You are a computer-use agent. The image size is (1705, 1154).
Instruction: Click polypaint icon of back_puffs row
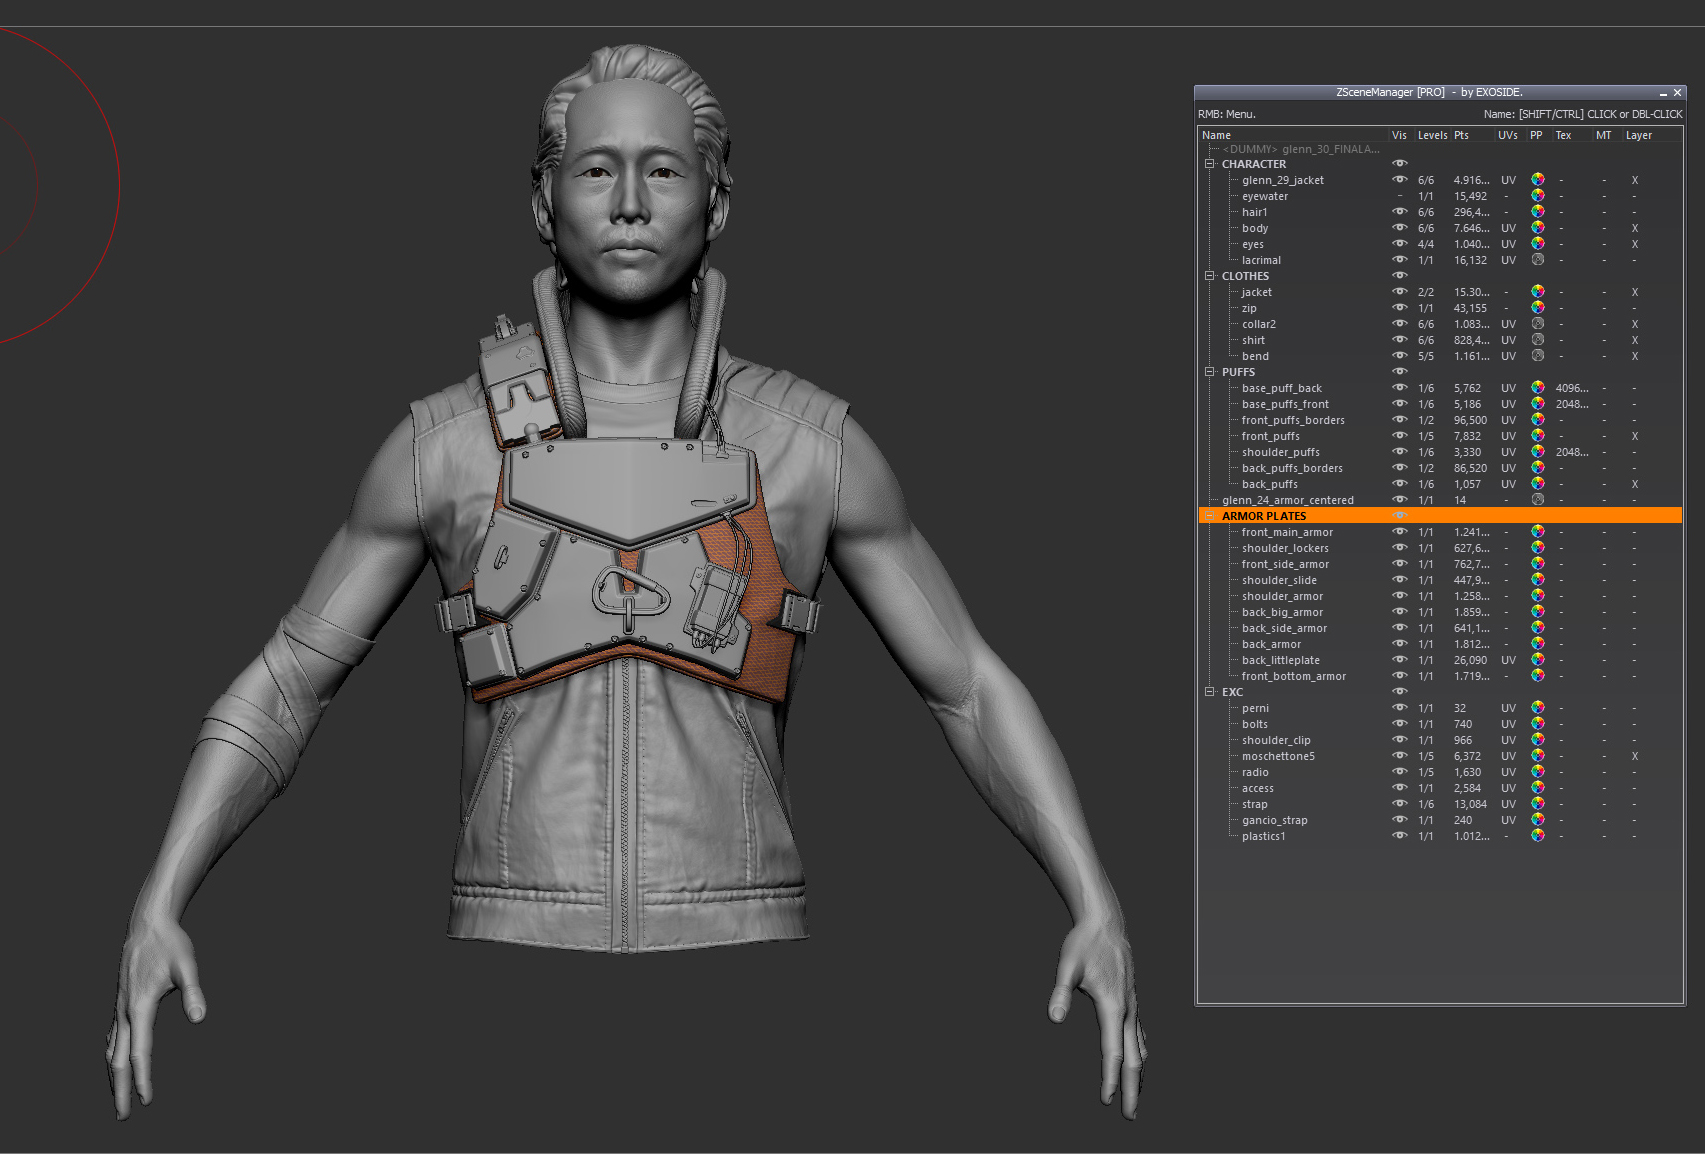(1538, 484)
